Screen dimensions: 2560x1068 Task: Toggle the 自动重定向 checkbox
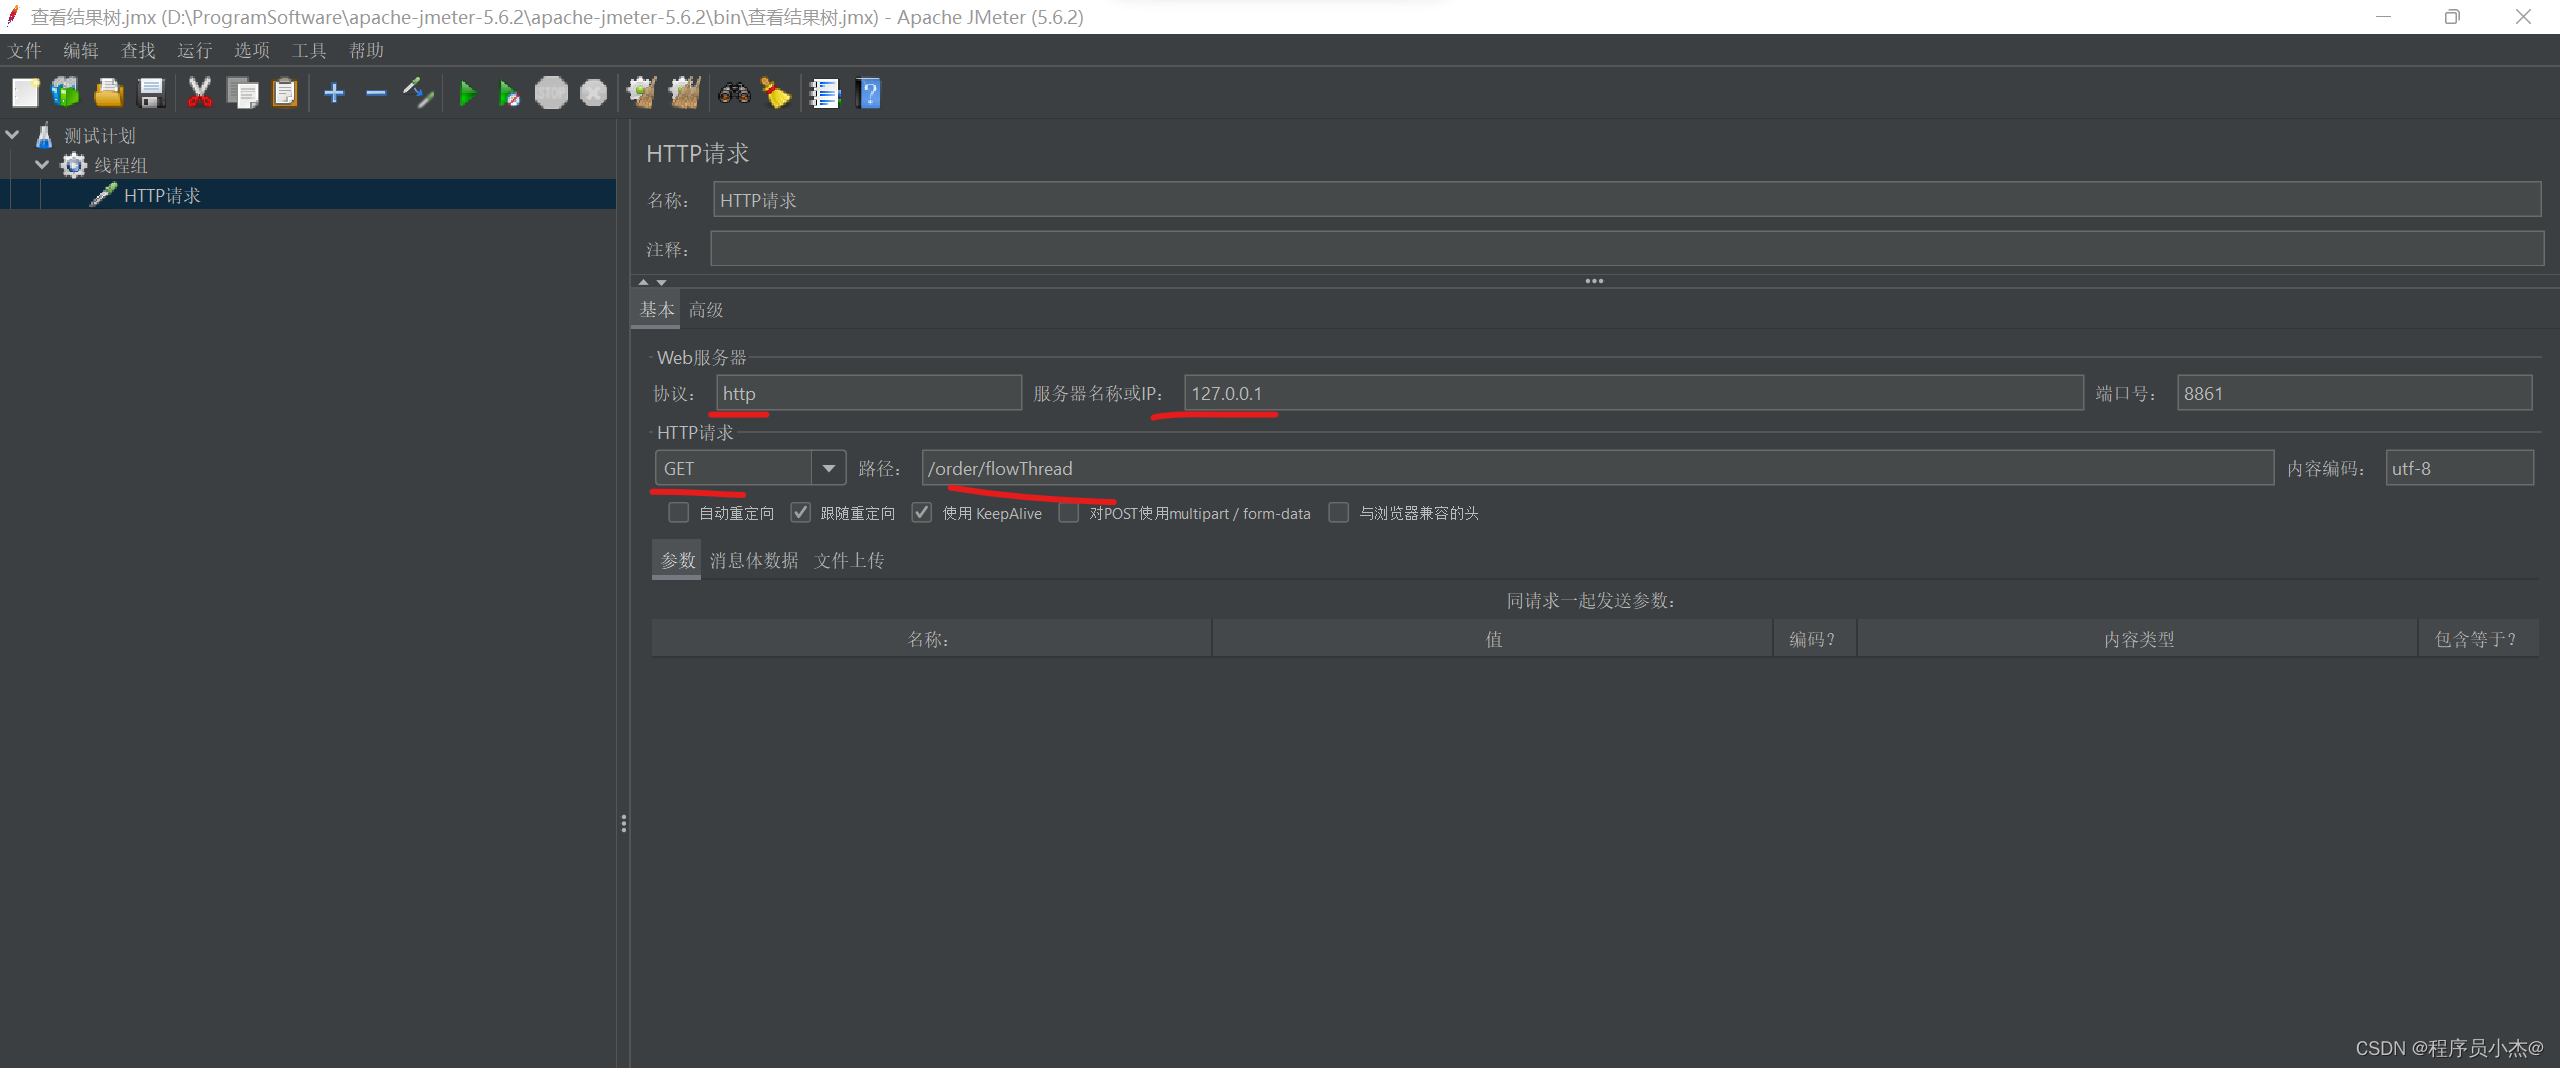pos(679,513)
